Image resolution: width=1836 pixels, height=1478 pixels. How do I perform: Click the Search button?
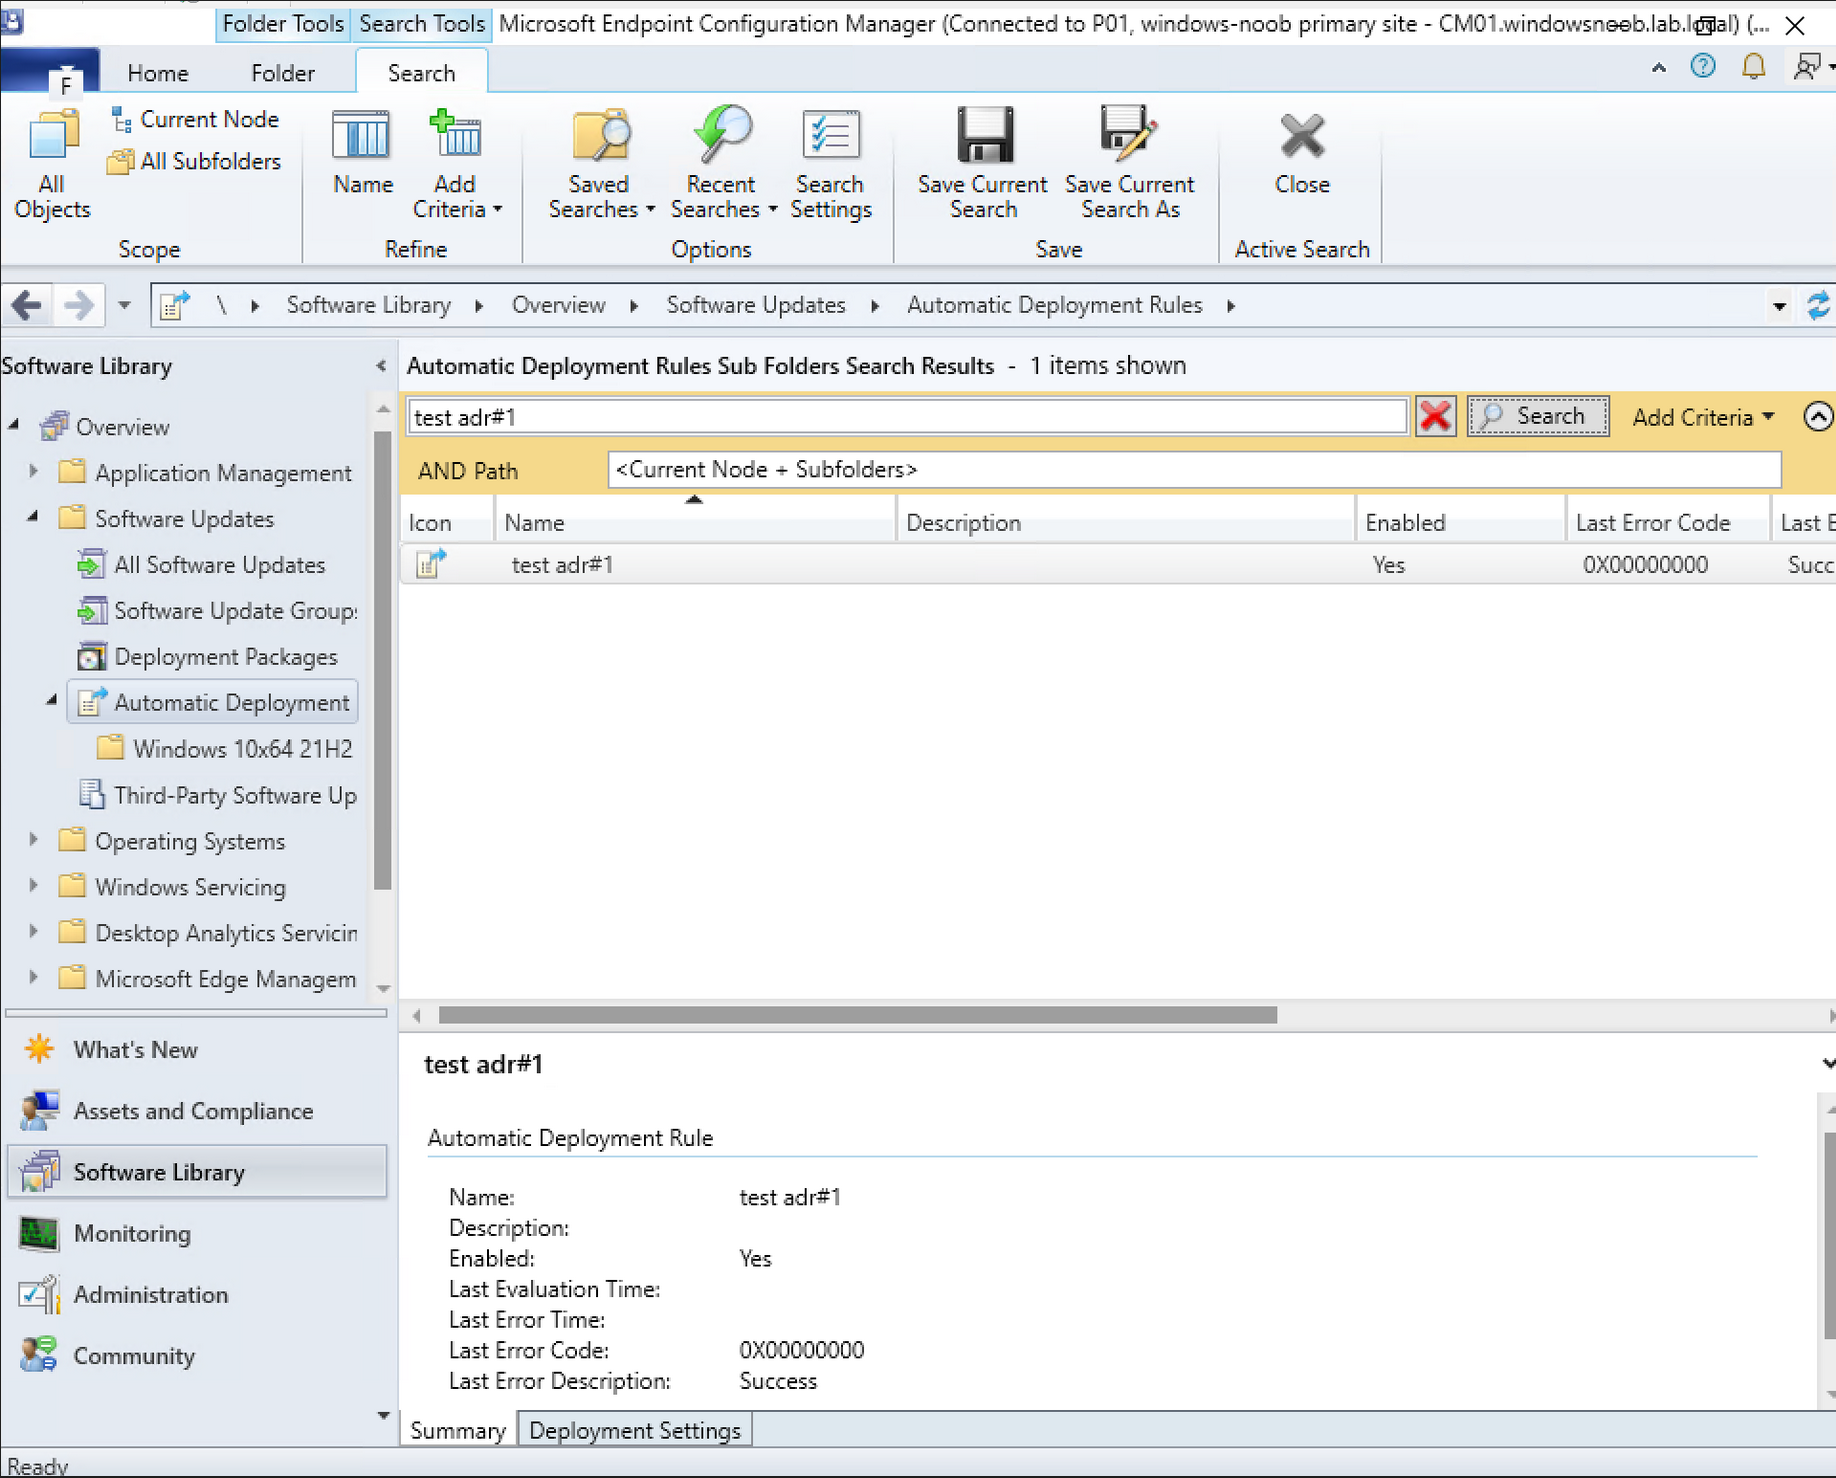pos(1538,416)
